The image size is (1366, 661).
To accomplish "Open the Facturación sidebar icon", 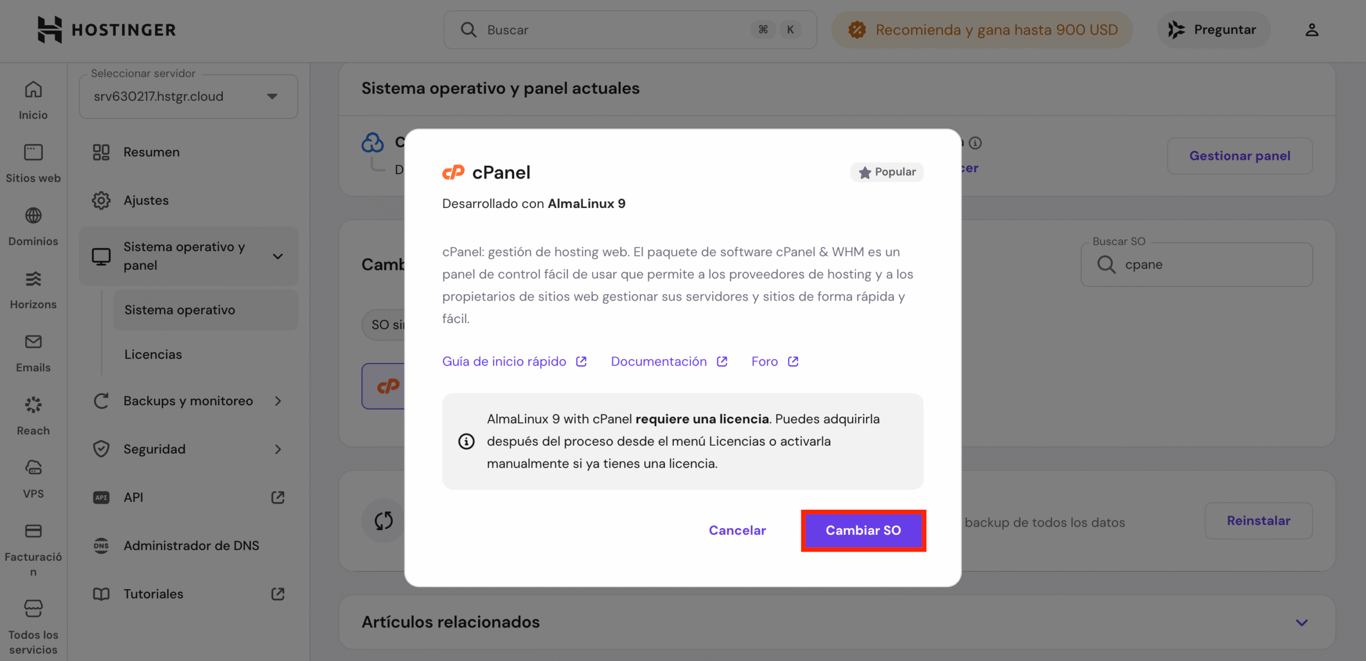I will 33,531.
